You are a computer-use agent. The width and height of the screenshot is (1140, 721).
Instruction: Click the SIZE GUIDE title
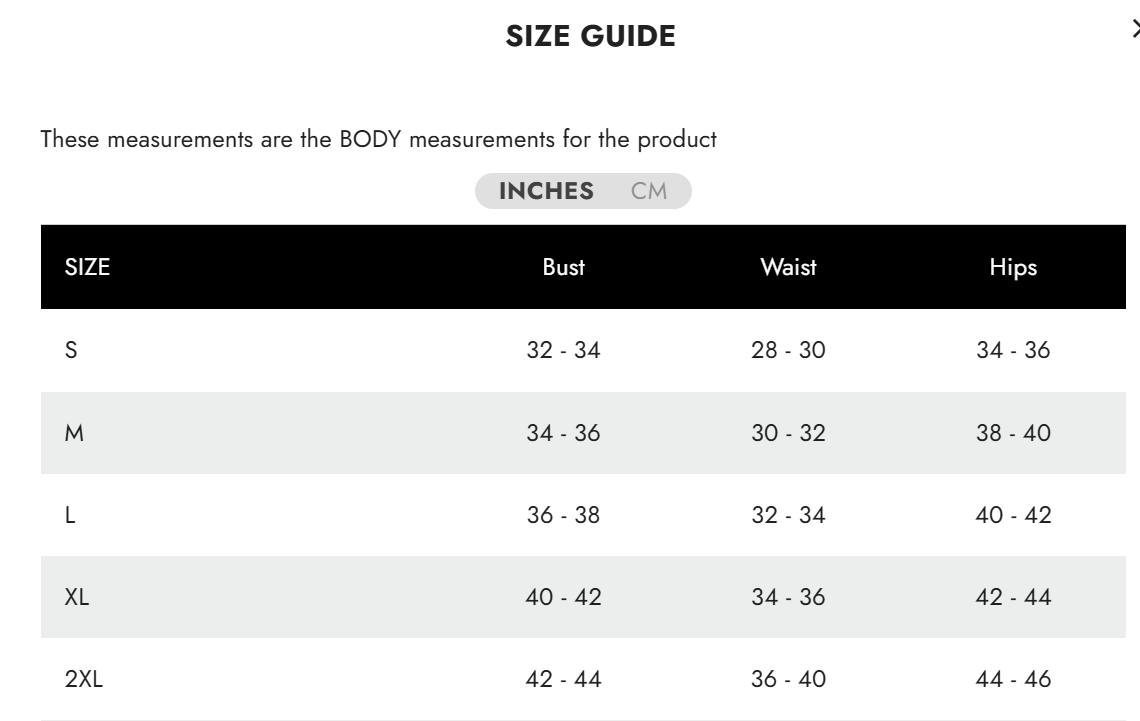(592, 36)
